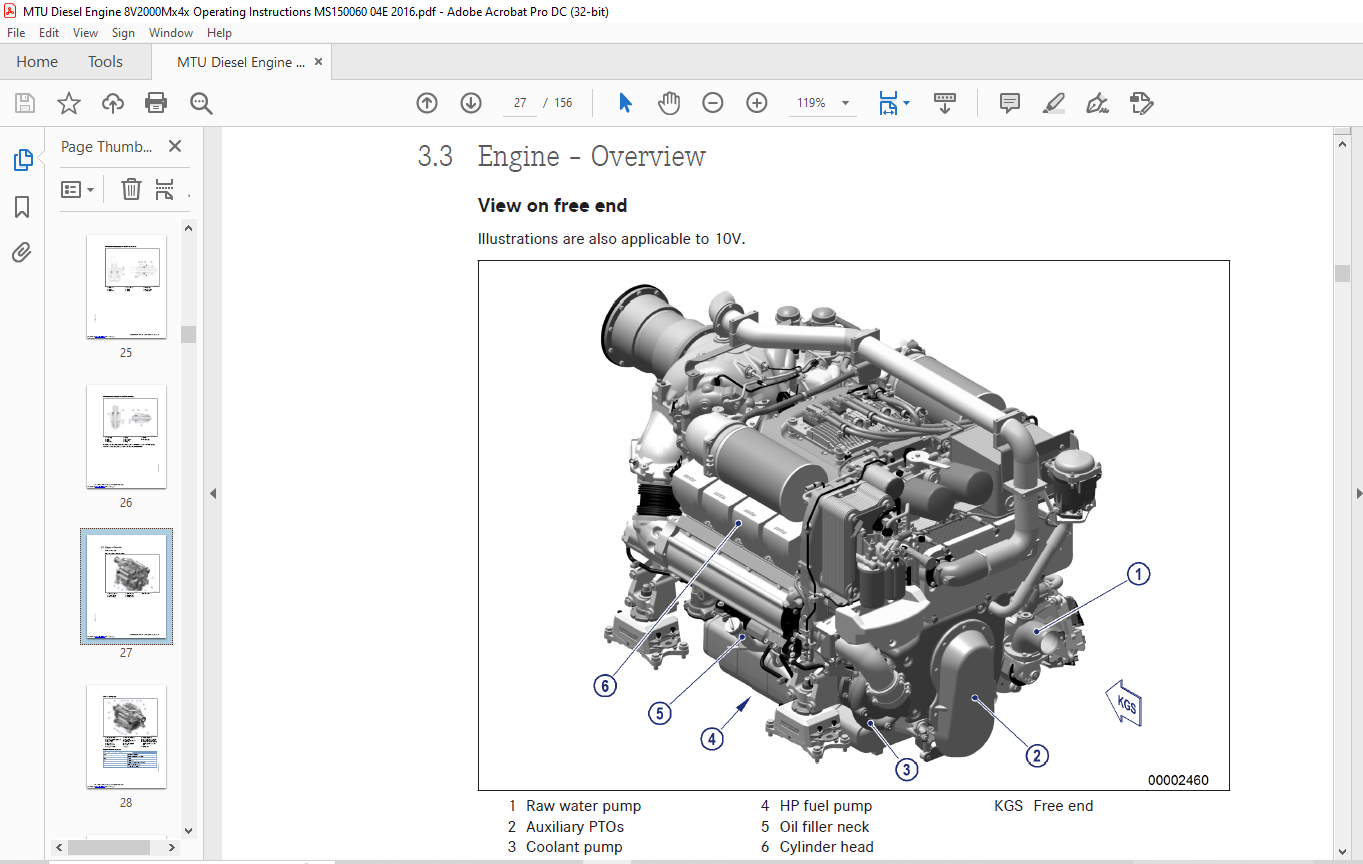The width and height of the screenshot is (1363, 864).
Task: Open the Attachments paperclip panel
Action: click(x=22, y=252)
